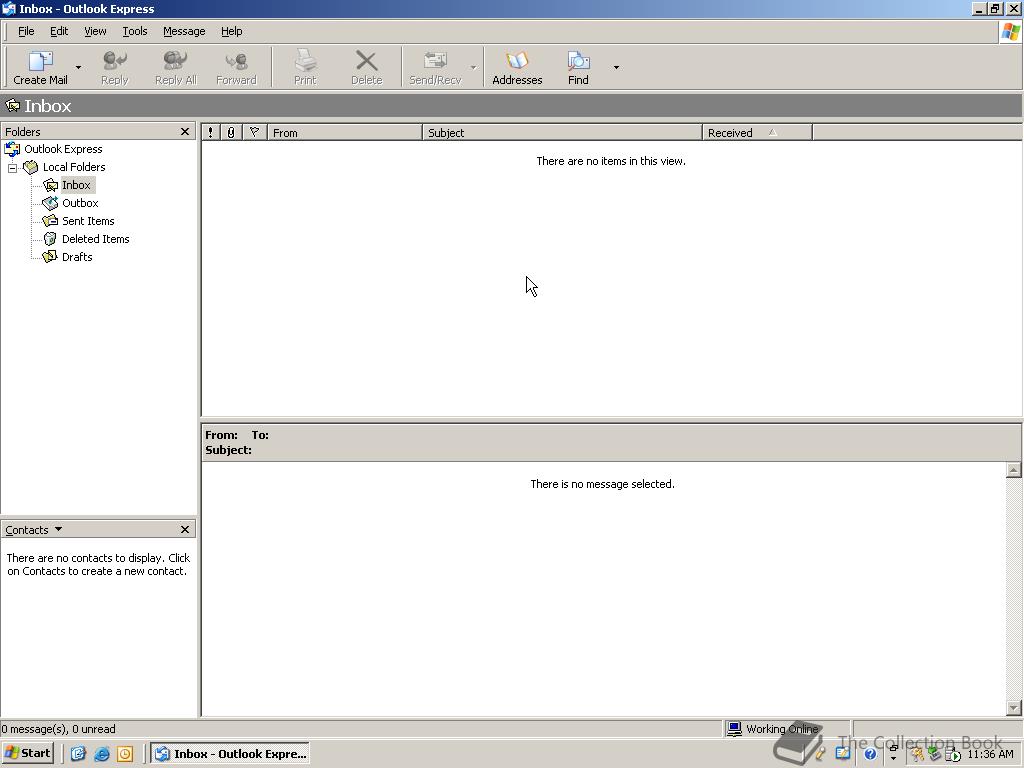Close the Contacts pane
1024x768 pixels.
[x=185, y=530]
